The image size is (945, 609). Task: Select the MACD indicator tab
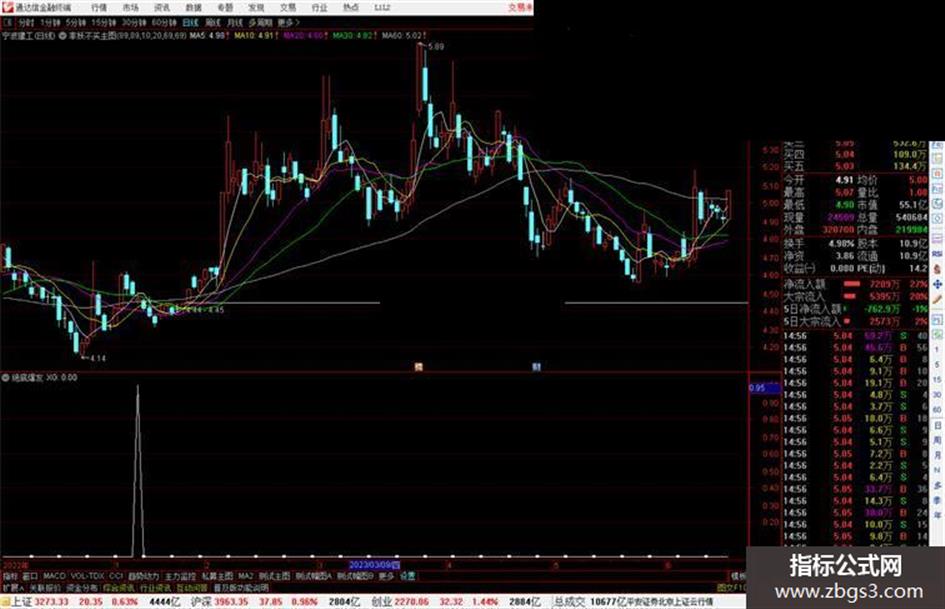click(x=54, y=576)
